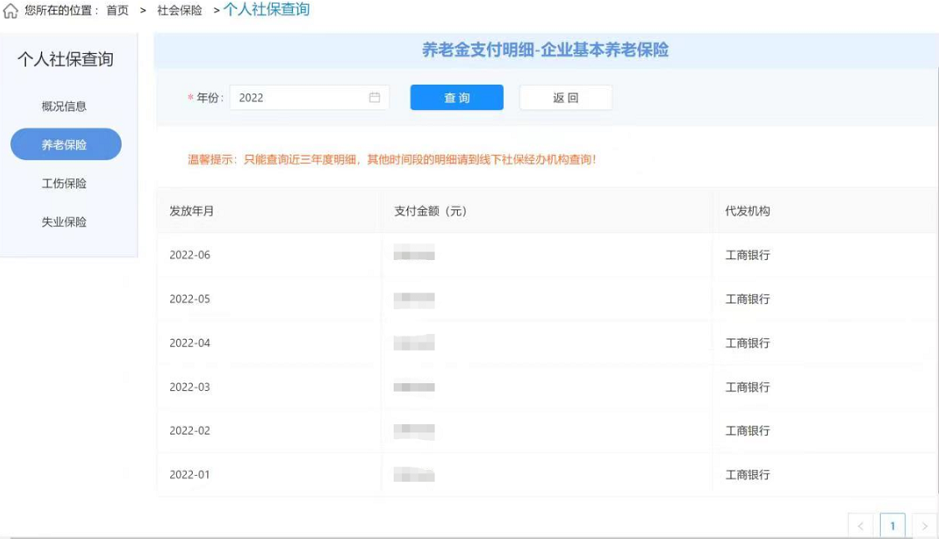The image size is (940, 539).
Task: Select page 1 in pagination
Action: coord(892,526)
